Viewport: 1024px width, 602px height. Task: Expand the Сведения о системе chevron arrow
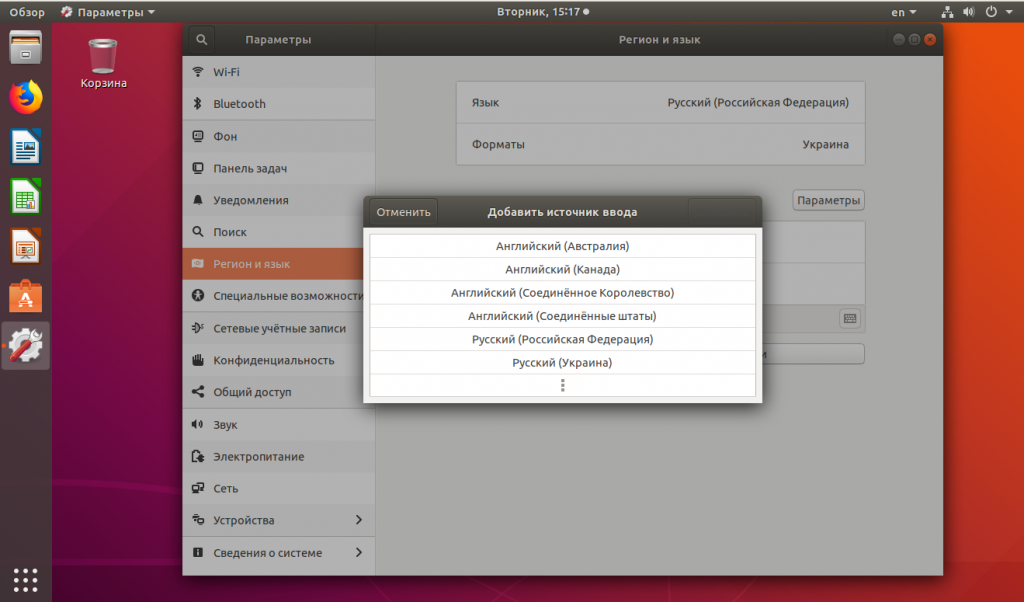(359, 552)
